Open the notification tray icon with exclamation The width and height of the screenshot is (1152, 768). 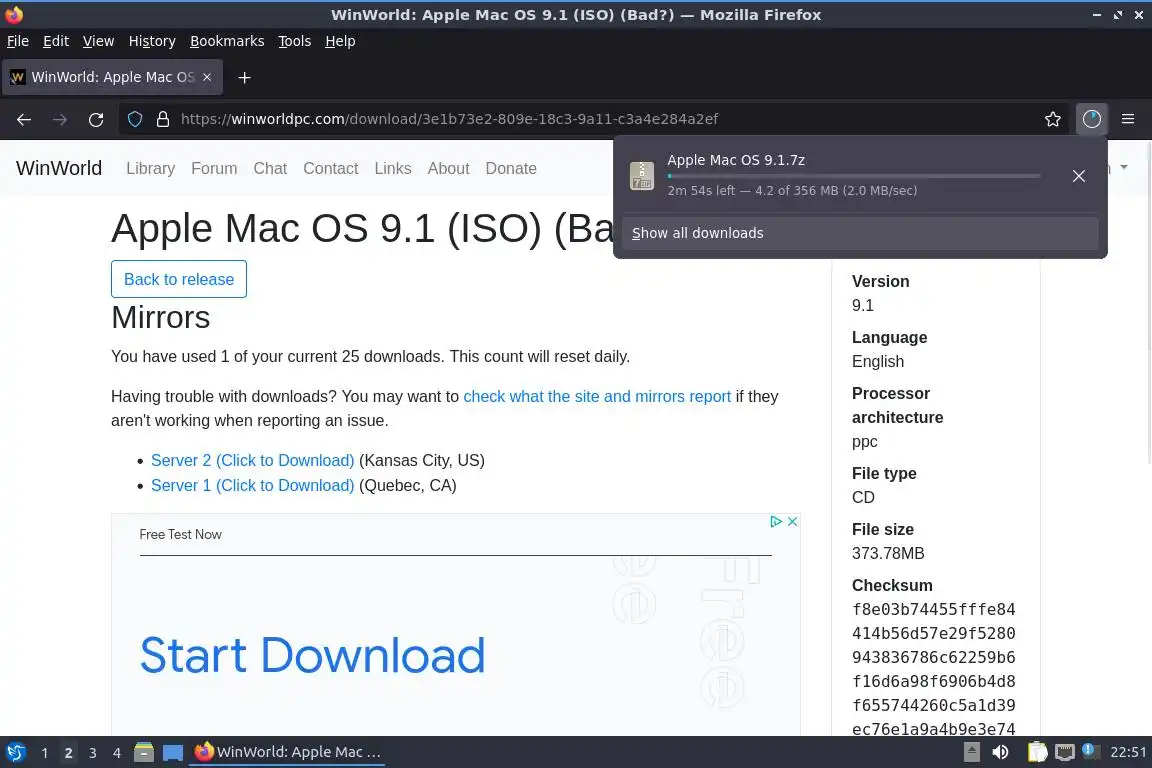(x=1090, y=750)
